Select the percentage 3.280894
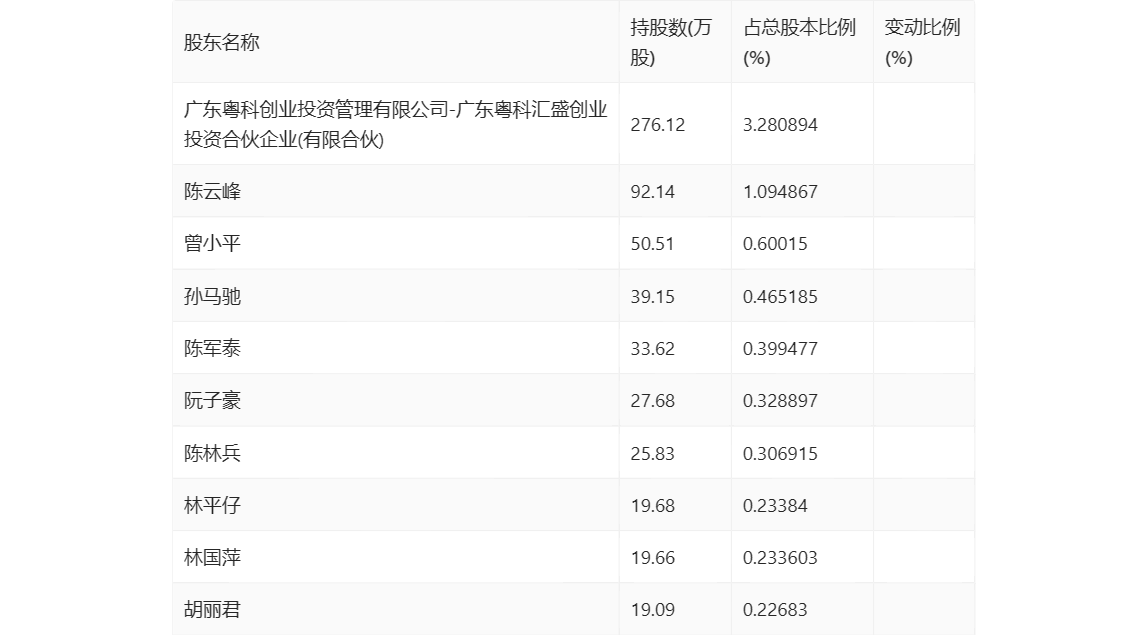The image size is (1148, 635). (780, 125)
